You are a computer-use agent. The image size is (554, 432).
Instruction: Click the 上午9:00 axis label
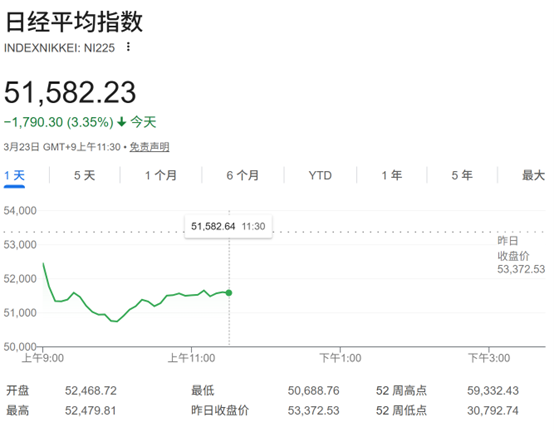(43, 358)
